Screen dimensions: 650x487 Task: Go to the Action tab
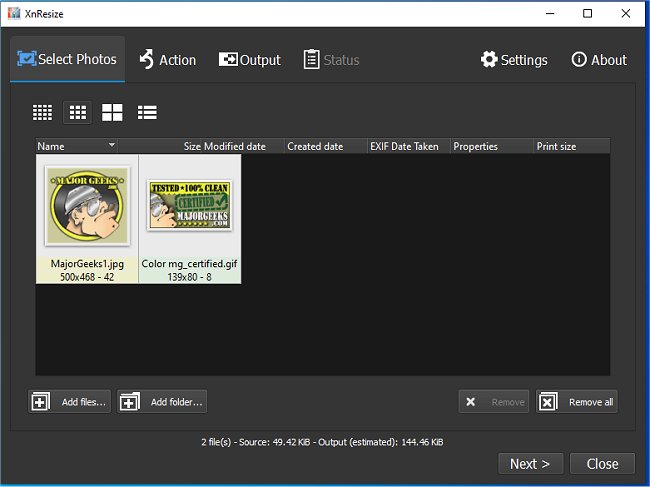pos(167,60)
